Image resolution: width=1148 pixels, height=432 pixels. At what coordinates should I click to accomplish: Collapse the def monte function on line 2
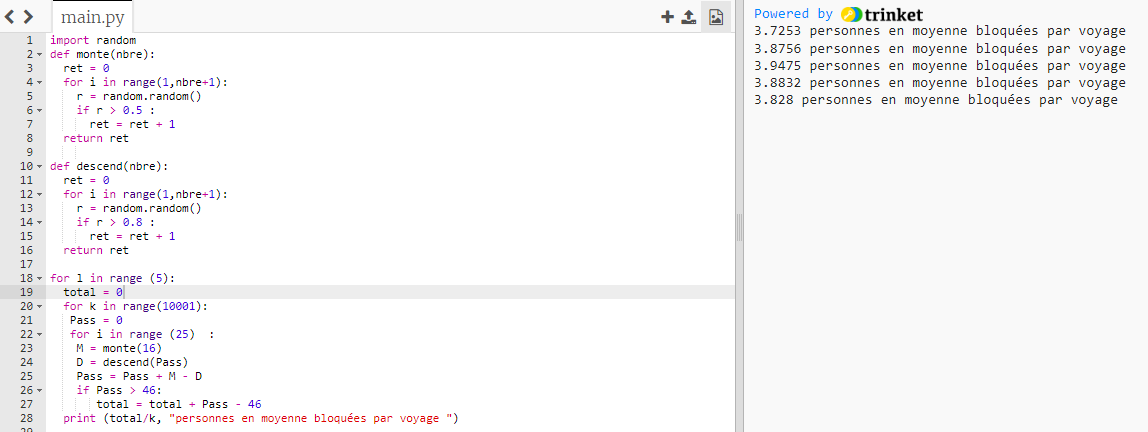coord(40,54)
